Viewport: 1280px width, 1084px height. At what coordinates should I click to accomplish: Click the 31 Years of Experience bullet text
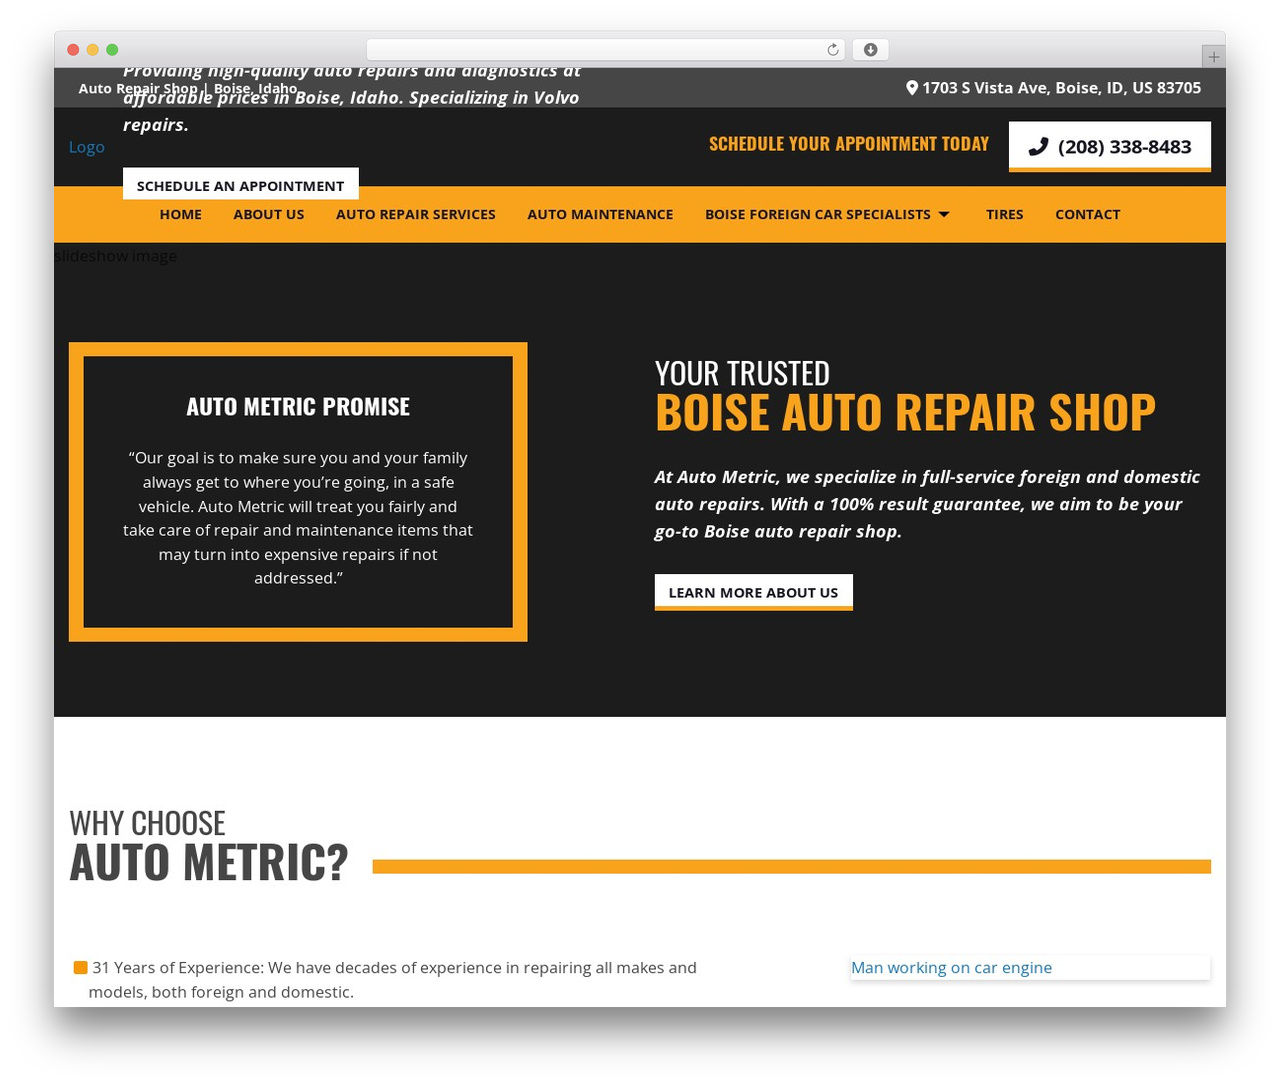392,980
